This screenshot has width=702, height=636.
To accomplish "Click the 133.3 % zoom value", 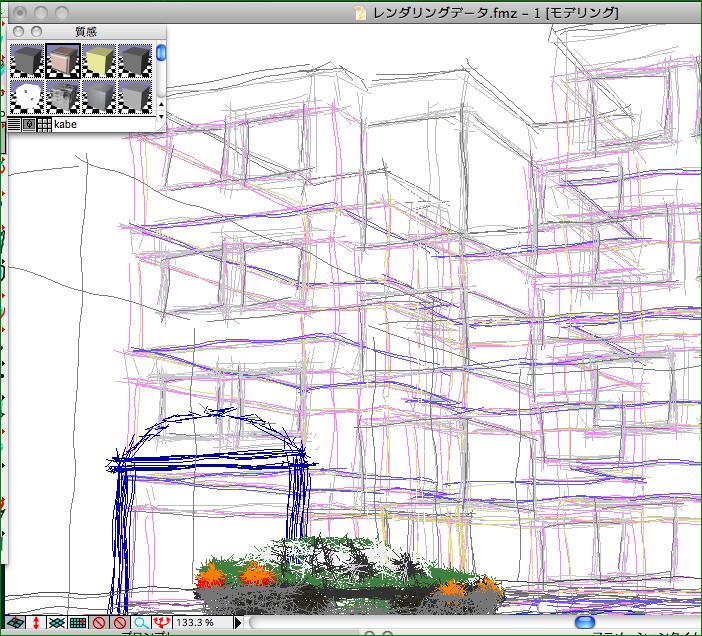I will click(x=195, y=623).
